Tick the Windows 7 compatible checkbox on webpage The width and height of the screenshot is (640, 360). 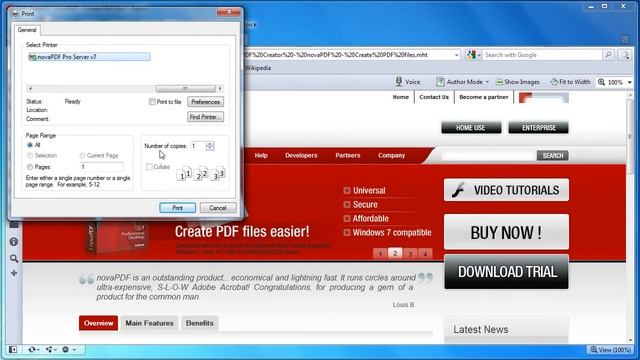point(347,233)
